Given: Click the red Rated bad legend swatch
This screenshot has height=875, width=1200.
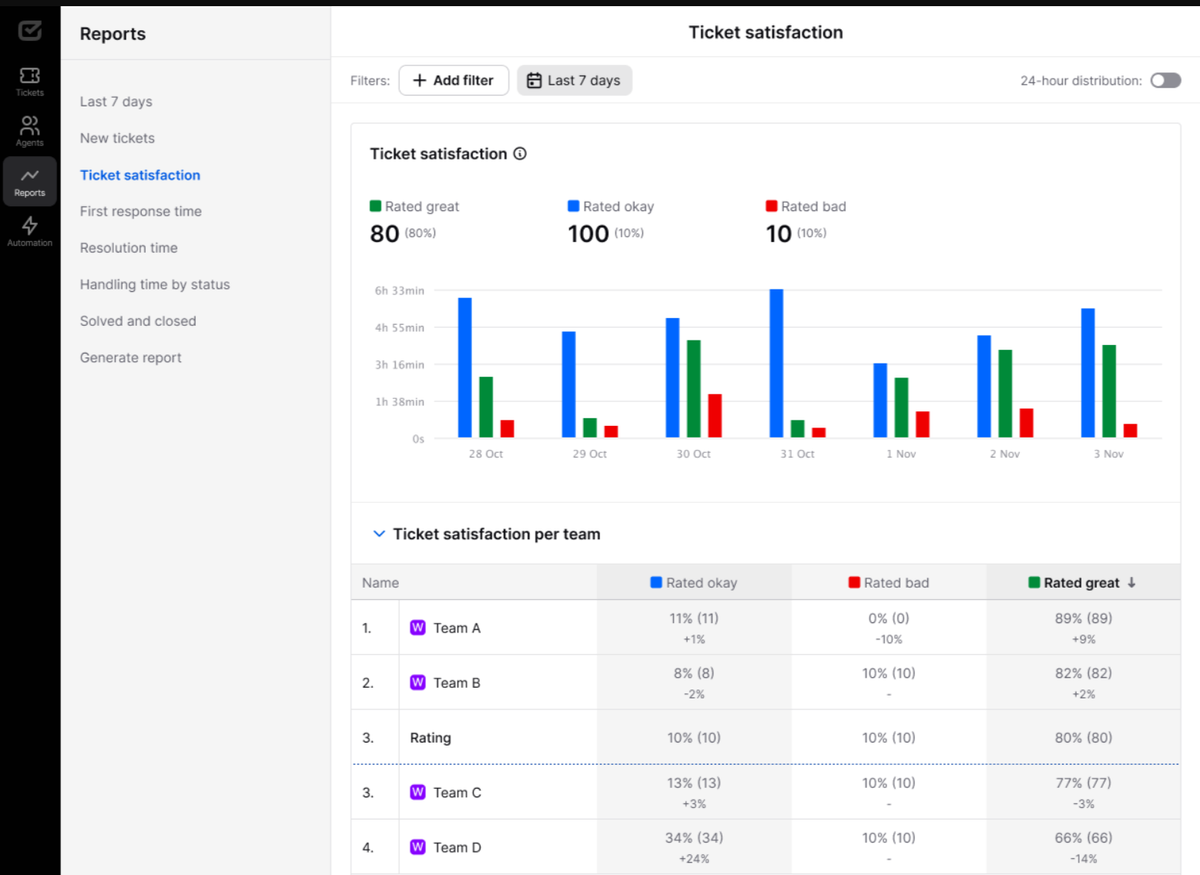Looking at the screenshot, I should click(x=771, y=206).
